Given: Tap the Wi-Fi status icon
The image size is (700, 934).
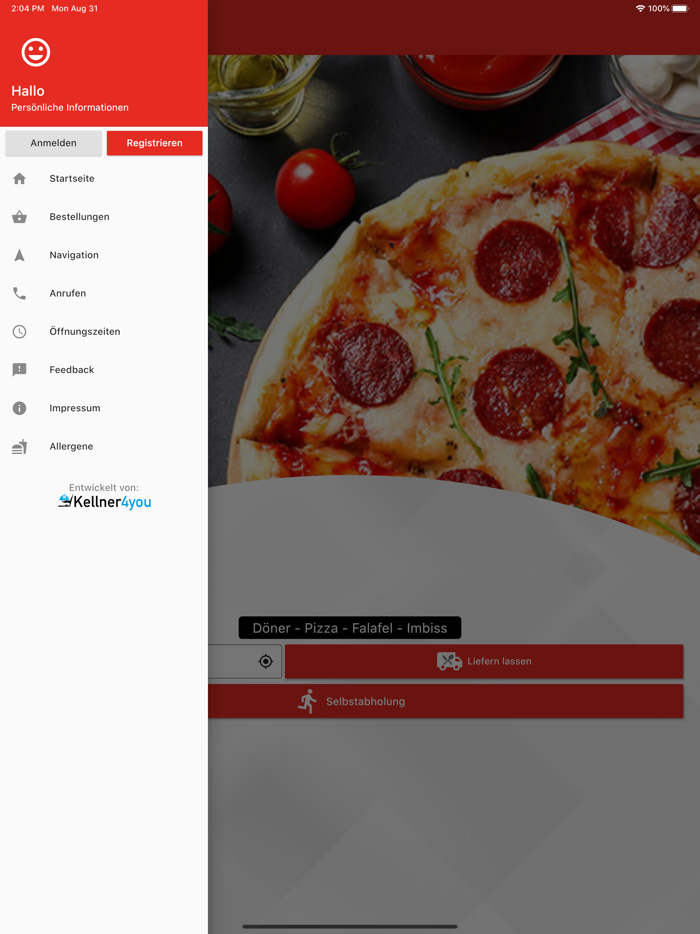Looking at the screenshot, I should [640, 8].
